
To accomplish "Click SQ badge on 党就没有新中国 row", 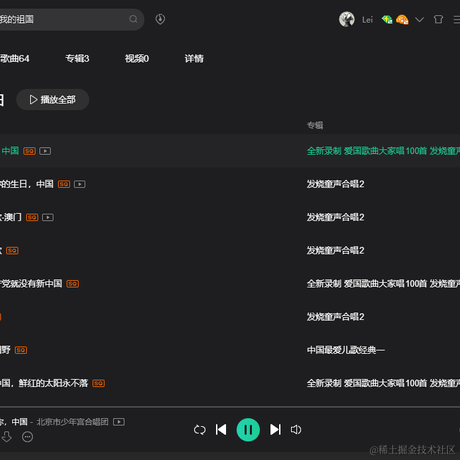I will coord(73,284).
